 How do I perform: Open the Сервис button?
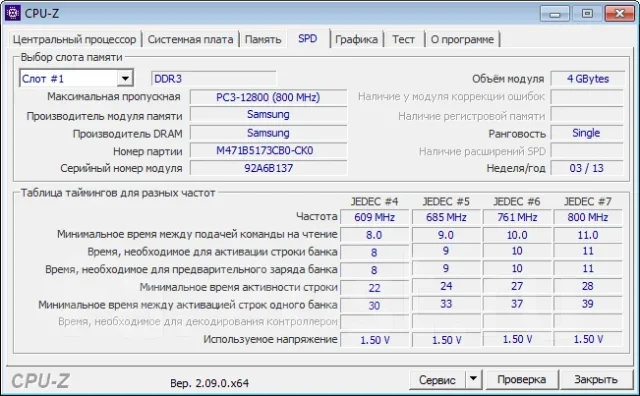click(437, 380)
